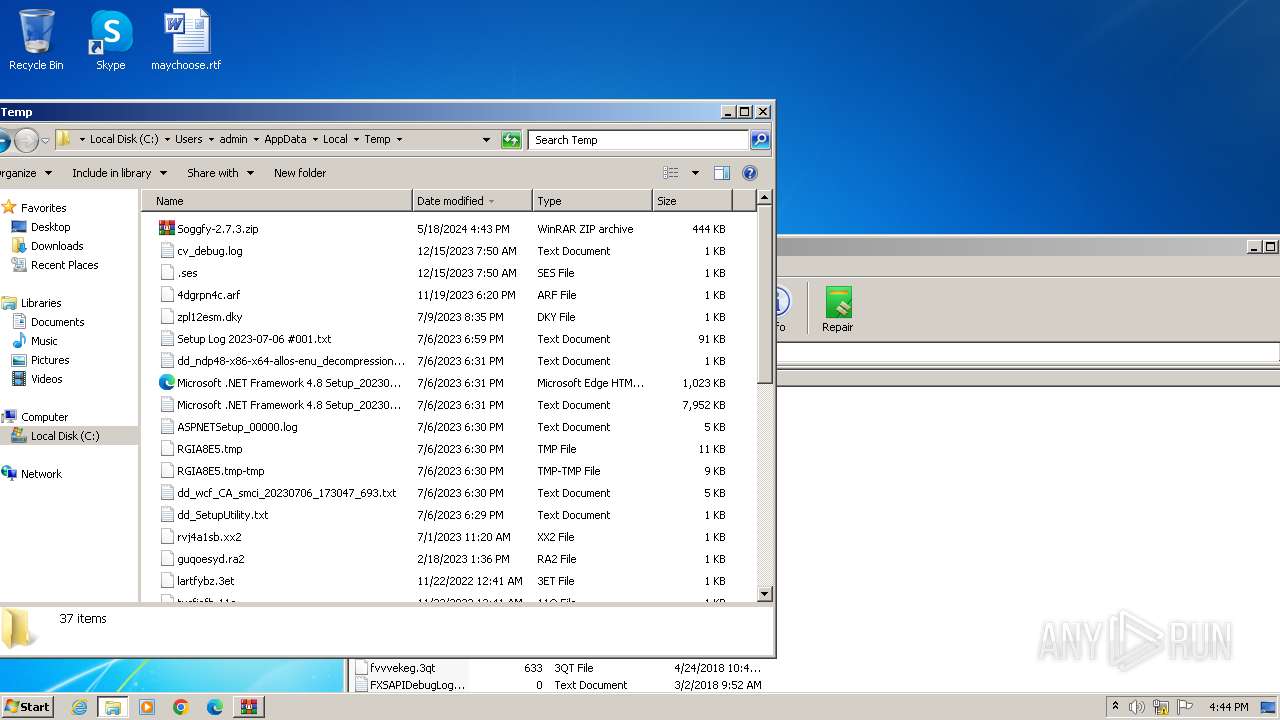Open the Organize menu

25,173
